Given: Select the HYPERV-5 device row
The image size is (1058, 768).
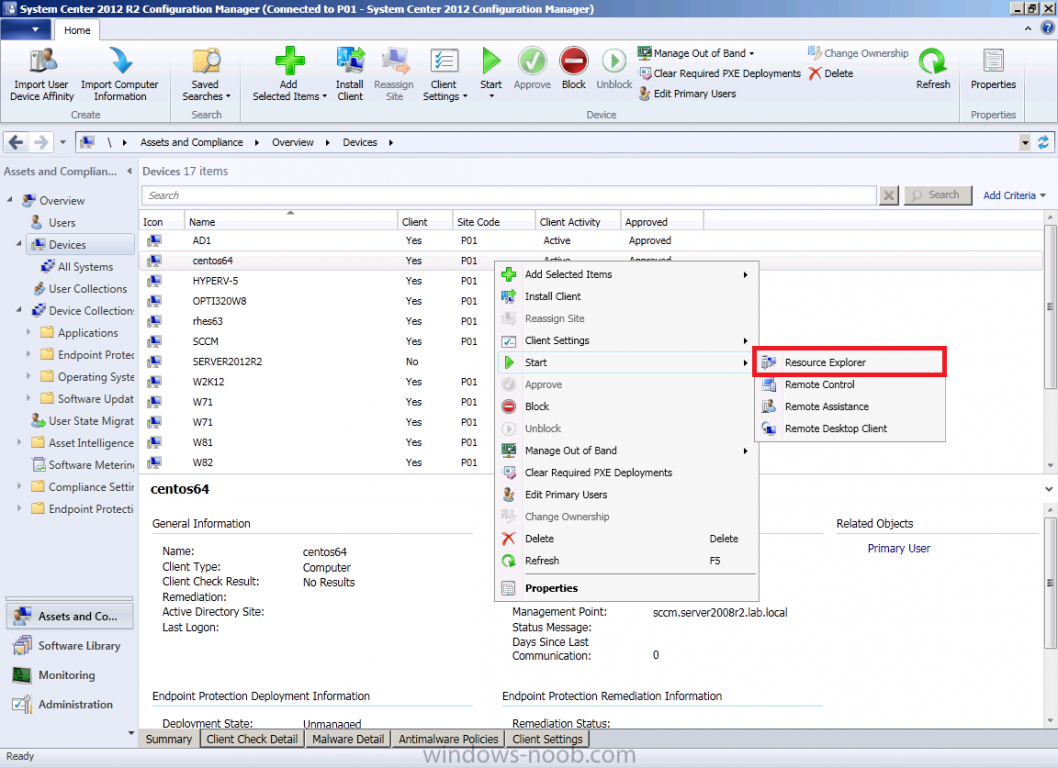Looking at the screenshot, I should tap(590, 281).
